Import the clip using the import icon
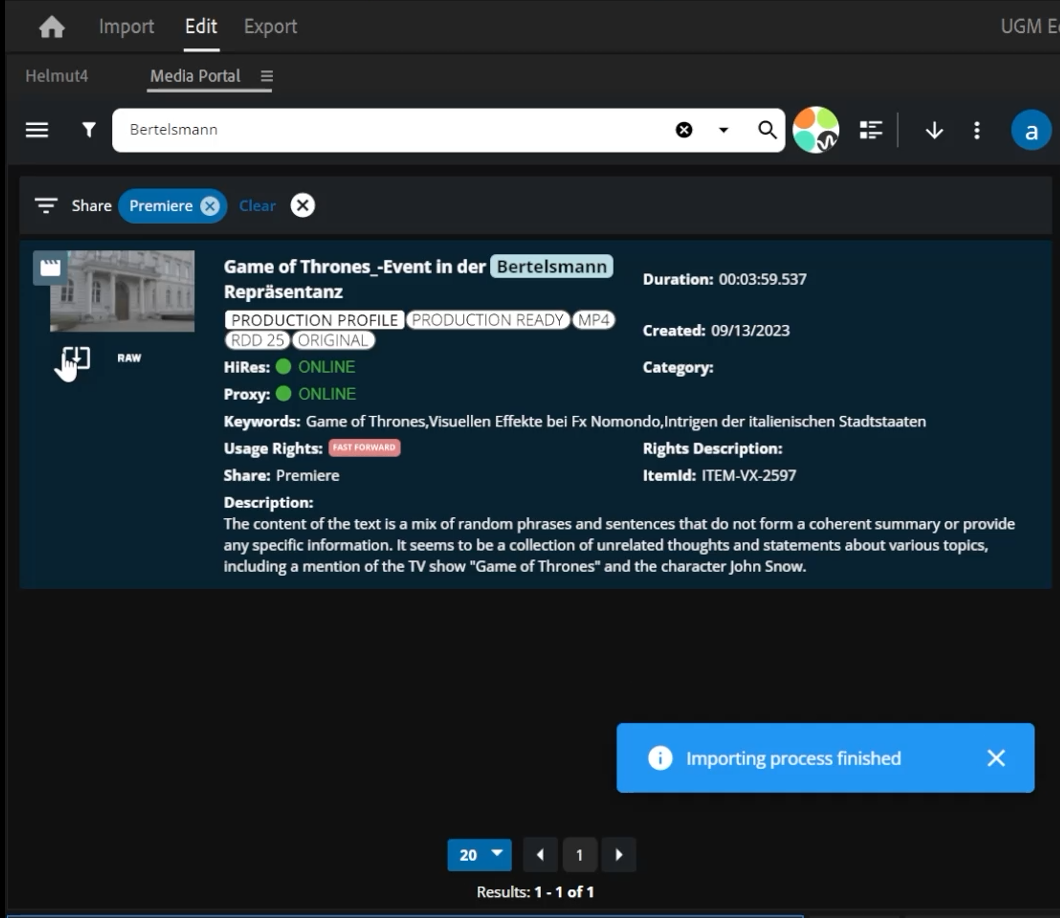Viewport: 1060px width, 918px height. (76, 358)
